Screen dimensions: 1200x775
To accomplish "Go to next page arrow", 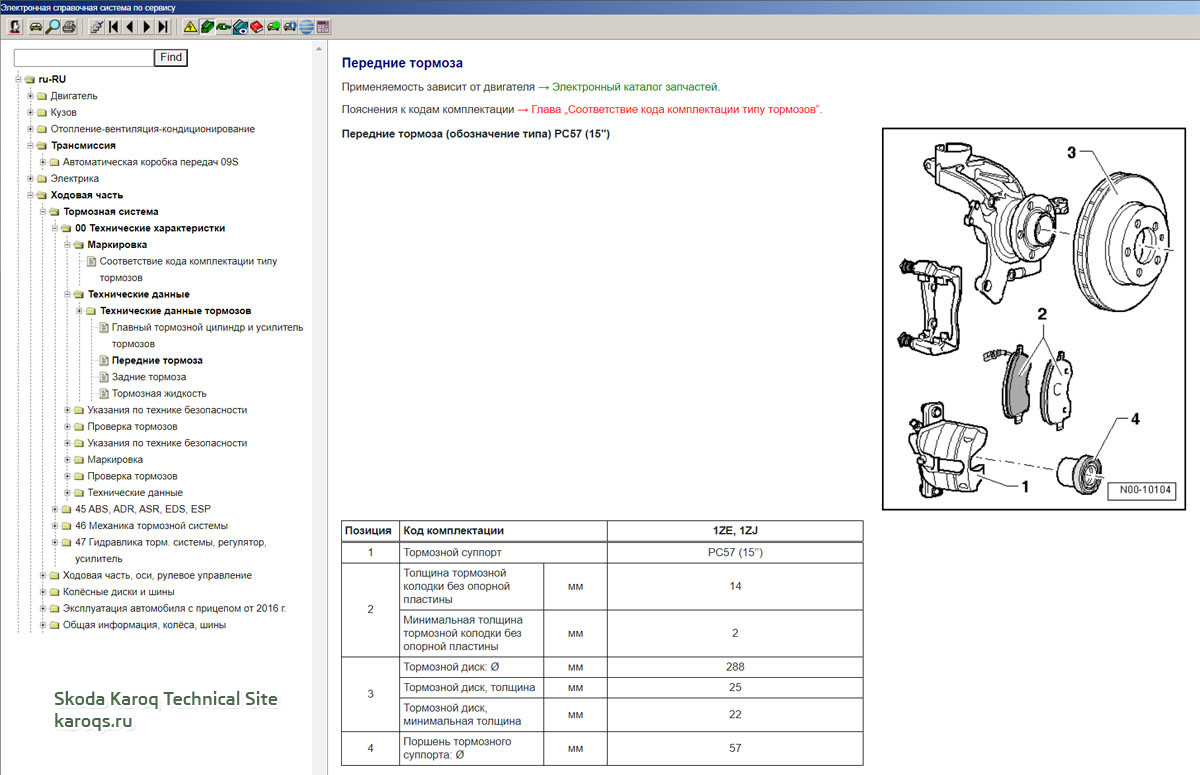I will (x=147, y=27).
